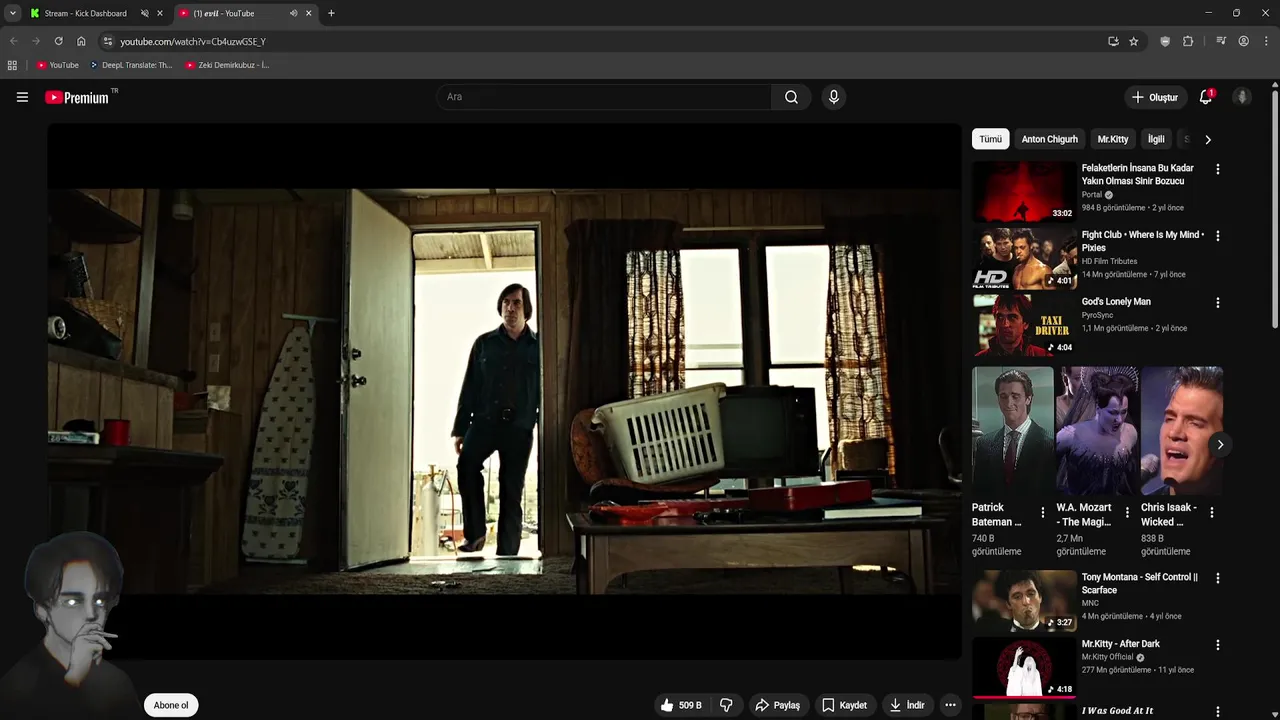
Task: Like the video with thumbs up
Action: [680, 705]
